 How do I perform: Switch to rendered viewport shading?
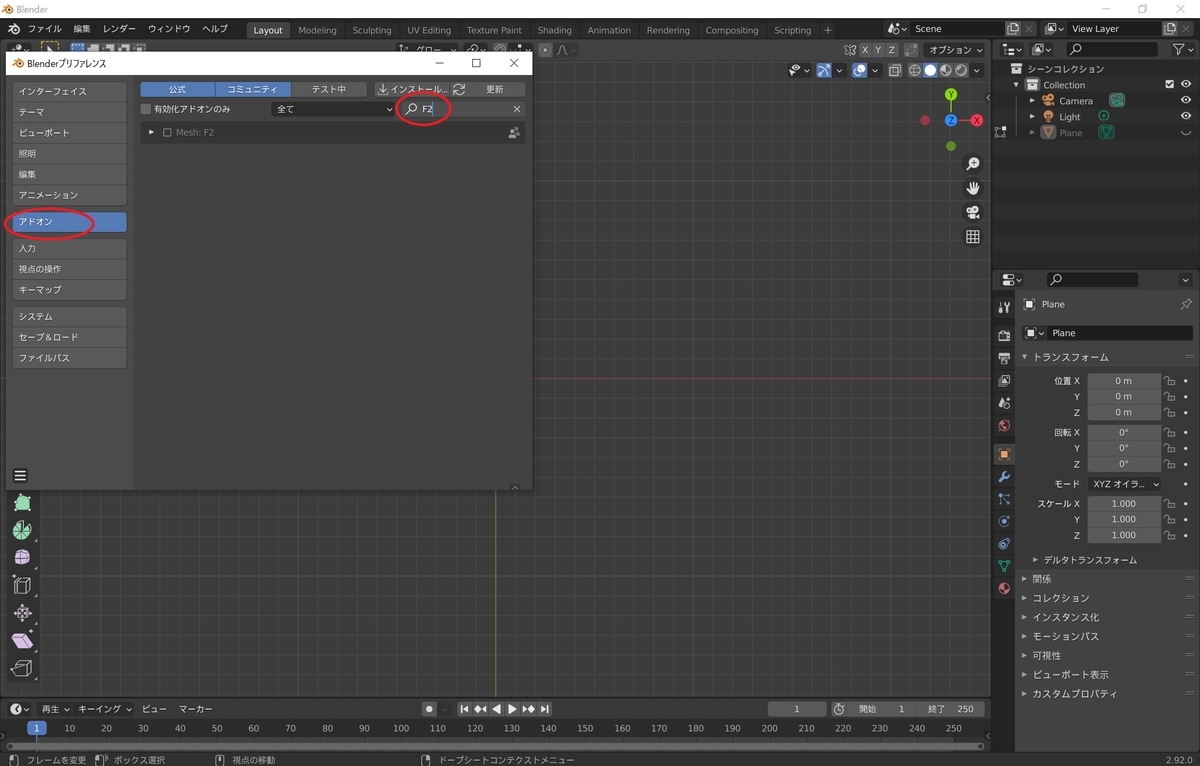961,70
